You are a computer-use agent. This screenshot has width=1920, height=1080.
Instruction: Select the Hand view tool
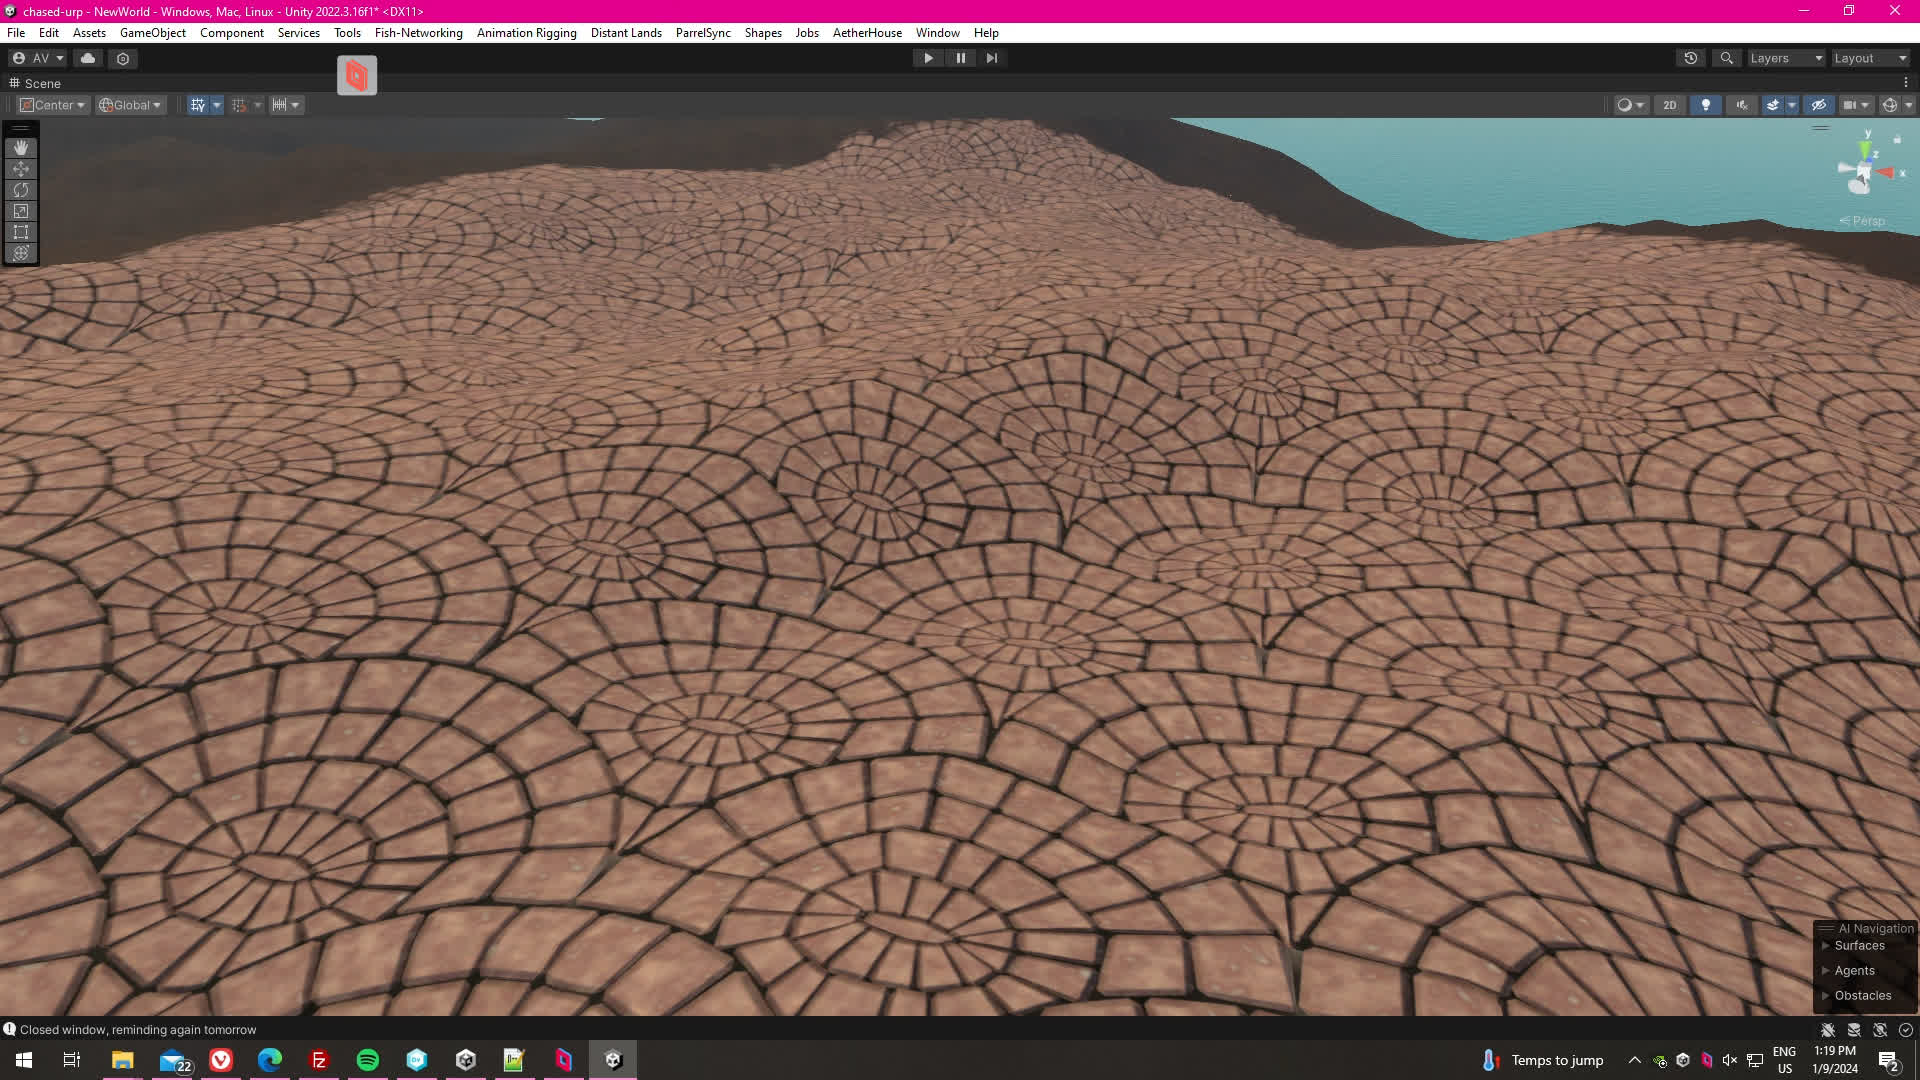[21, 148]
